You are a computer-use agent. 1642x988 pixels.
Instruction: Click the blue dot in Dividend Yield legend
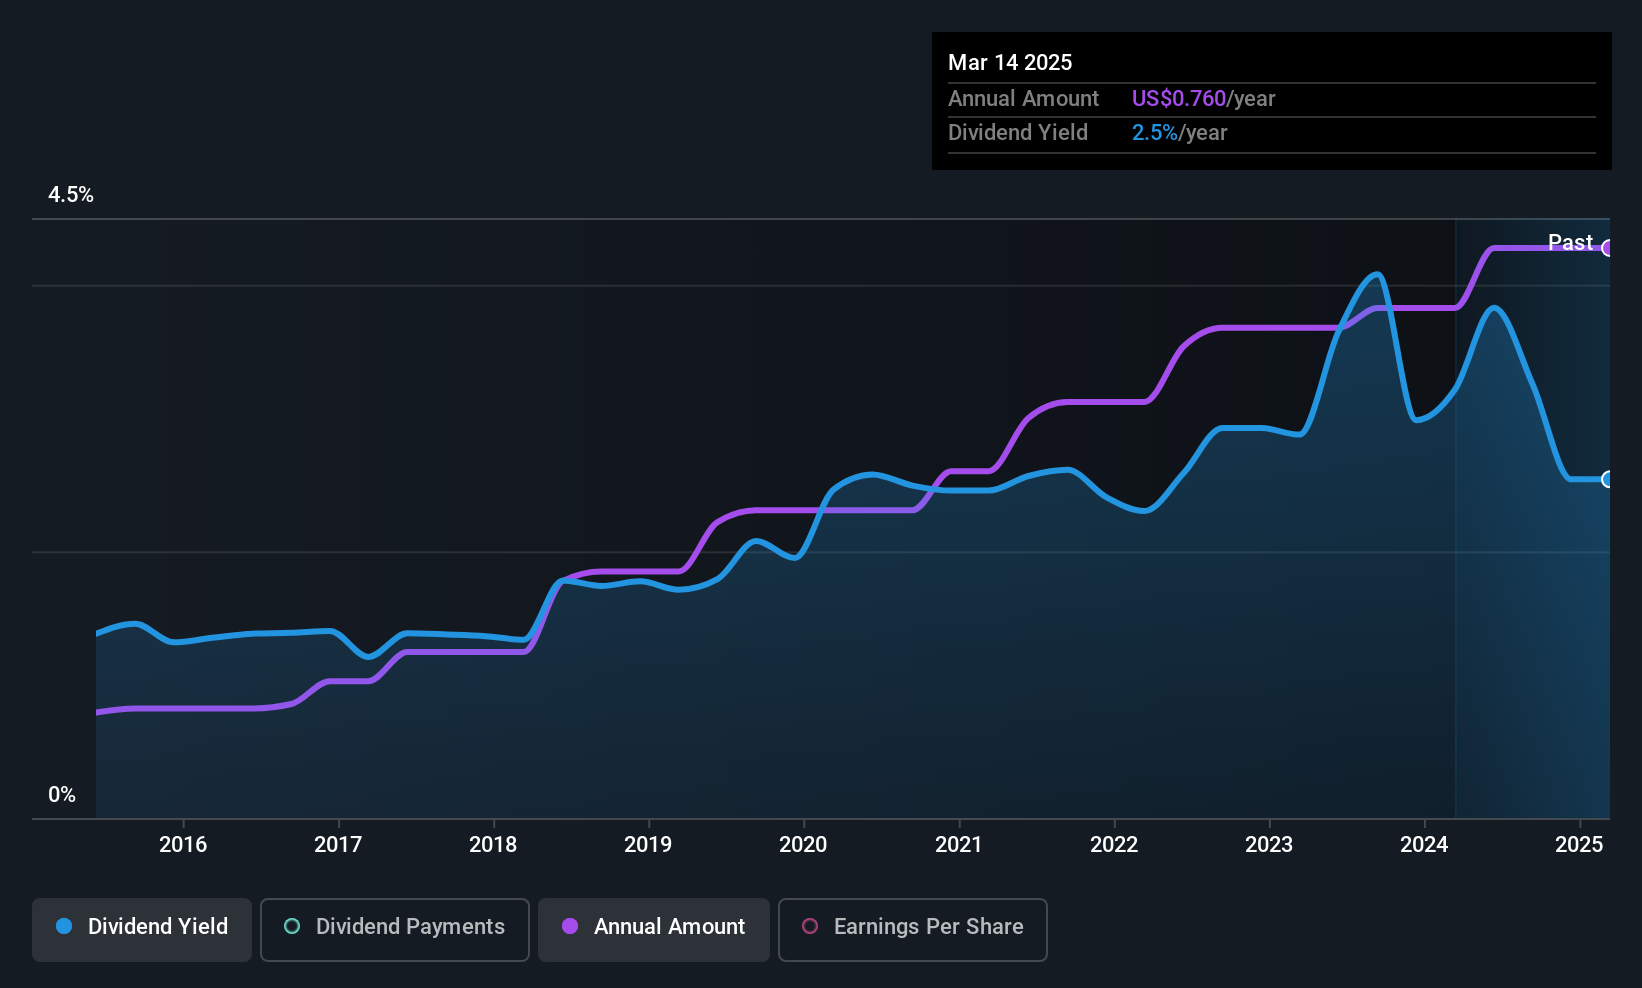coord(64,926)
